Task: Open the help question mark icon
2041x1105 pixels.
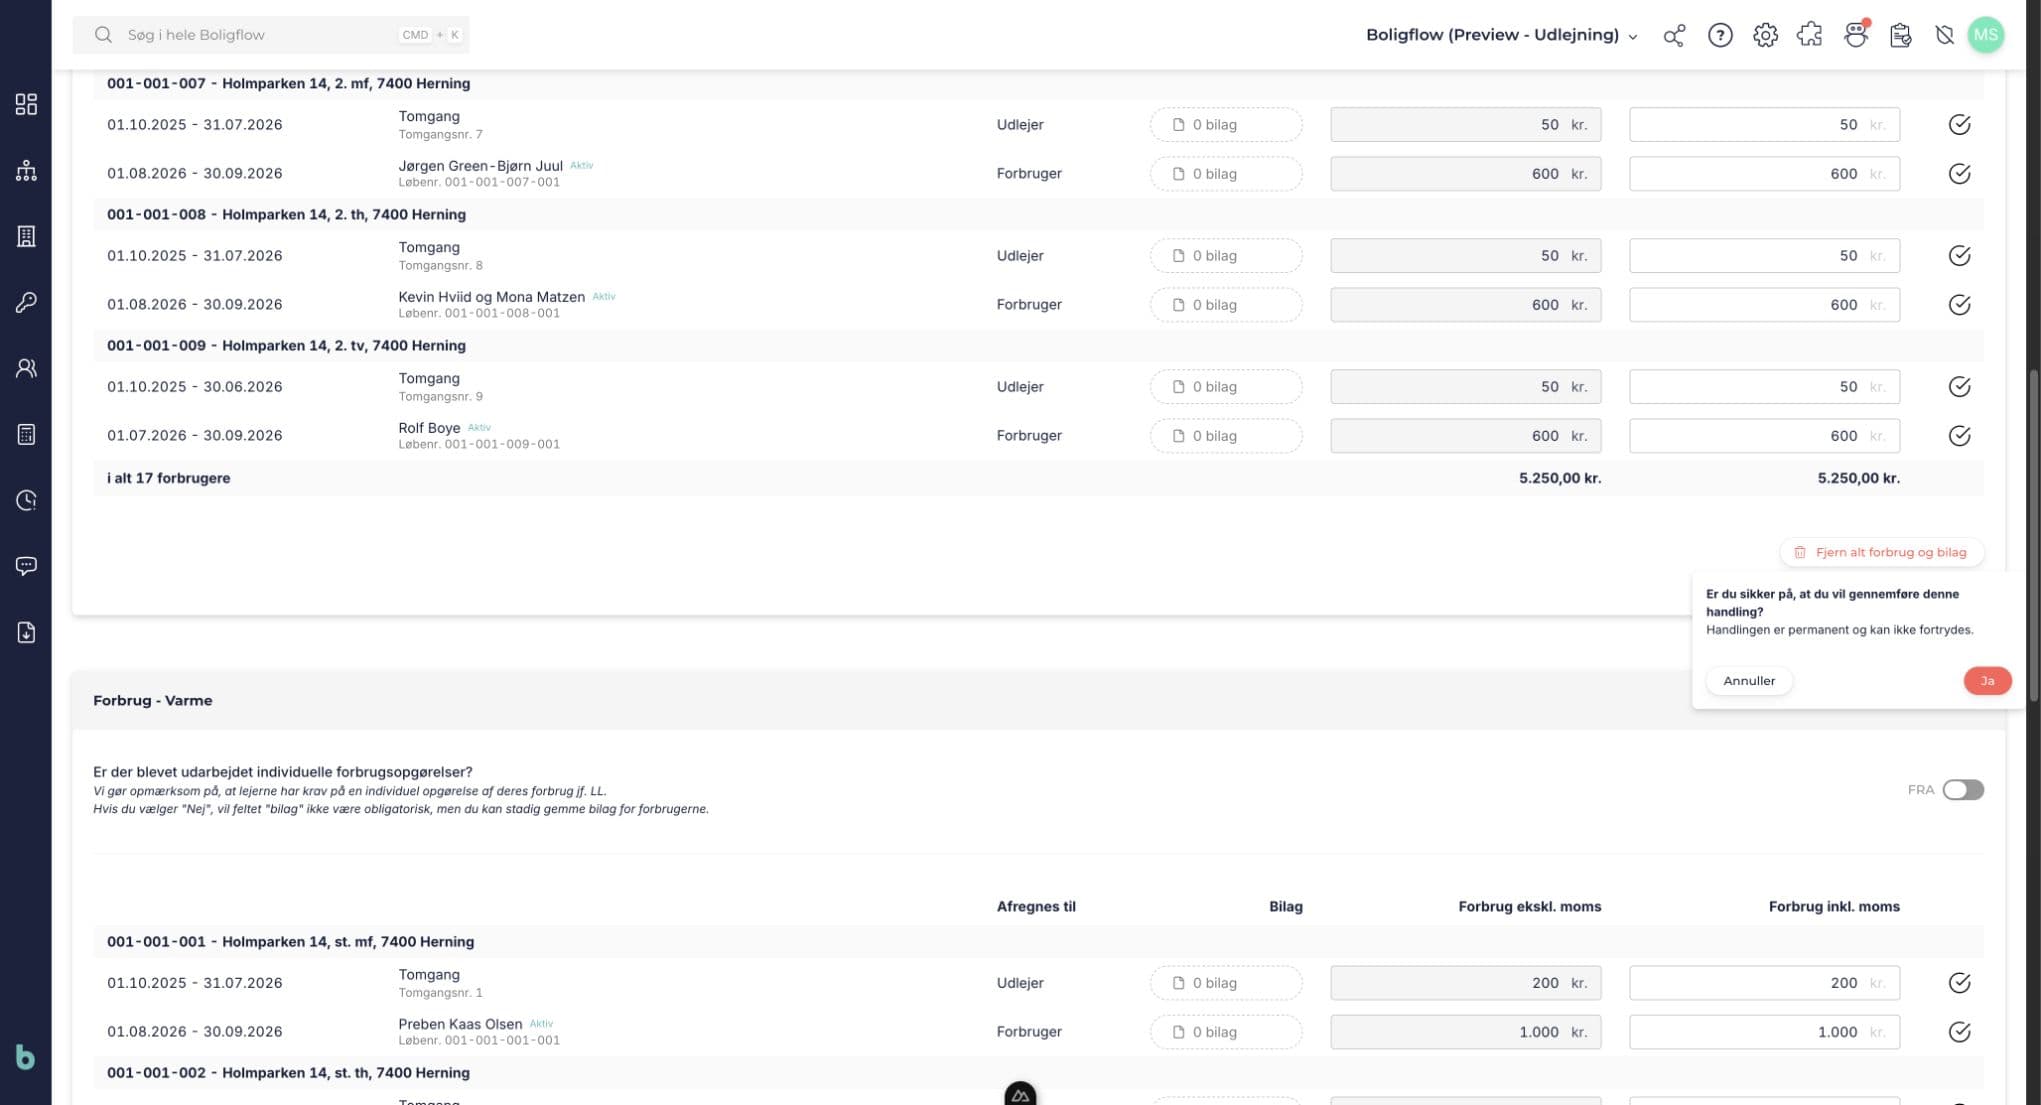Action: tap(1720, 35)
